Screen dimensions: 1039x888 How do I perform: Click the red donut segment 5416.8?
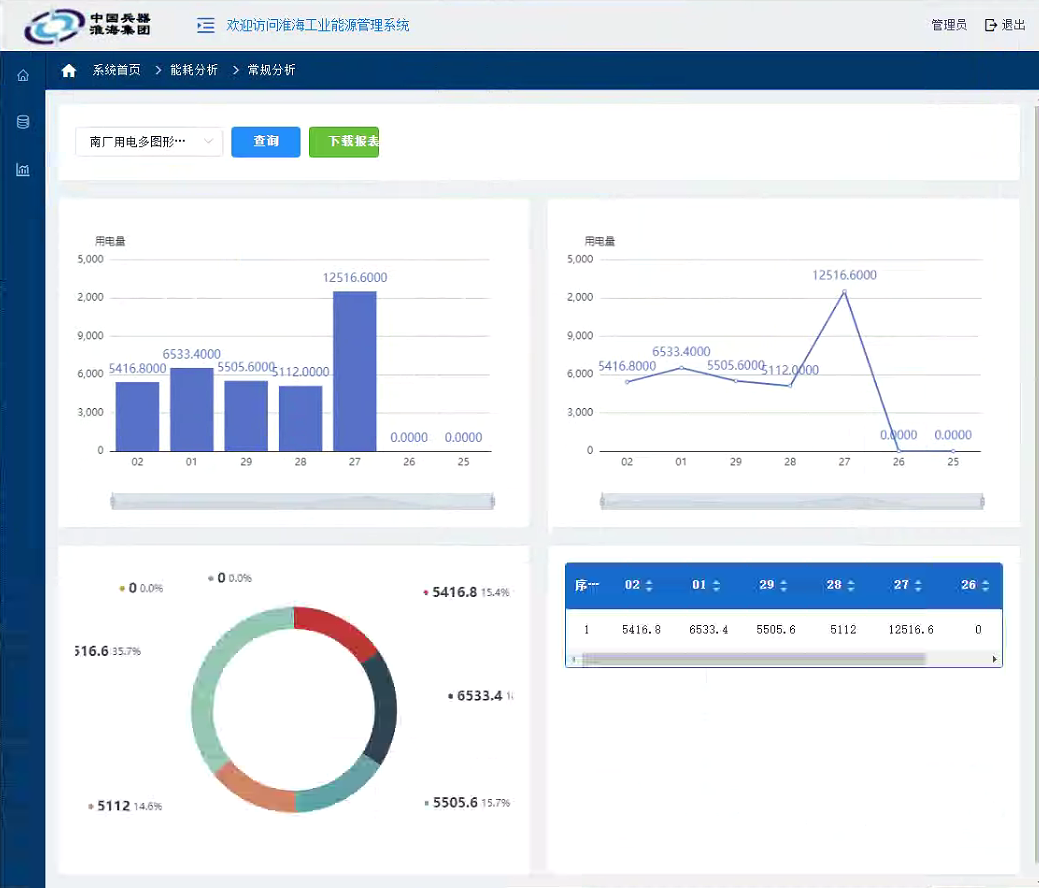pos(334,630)
